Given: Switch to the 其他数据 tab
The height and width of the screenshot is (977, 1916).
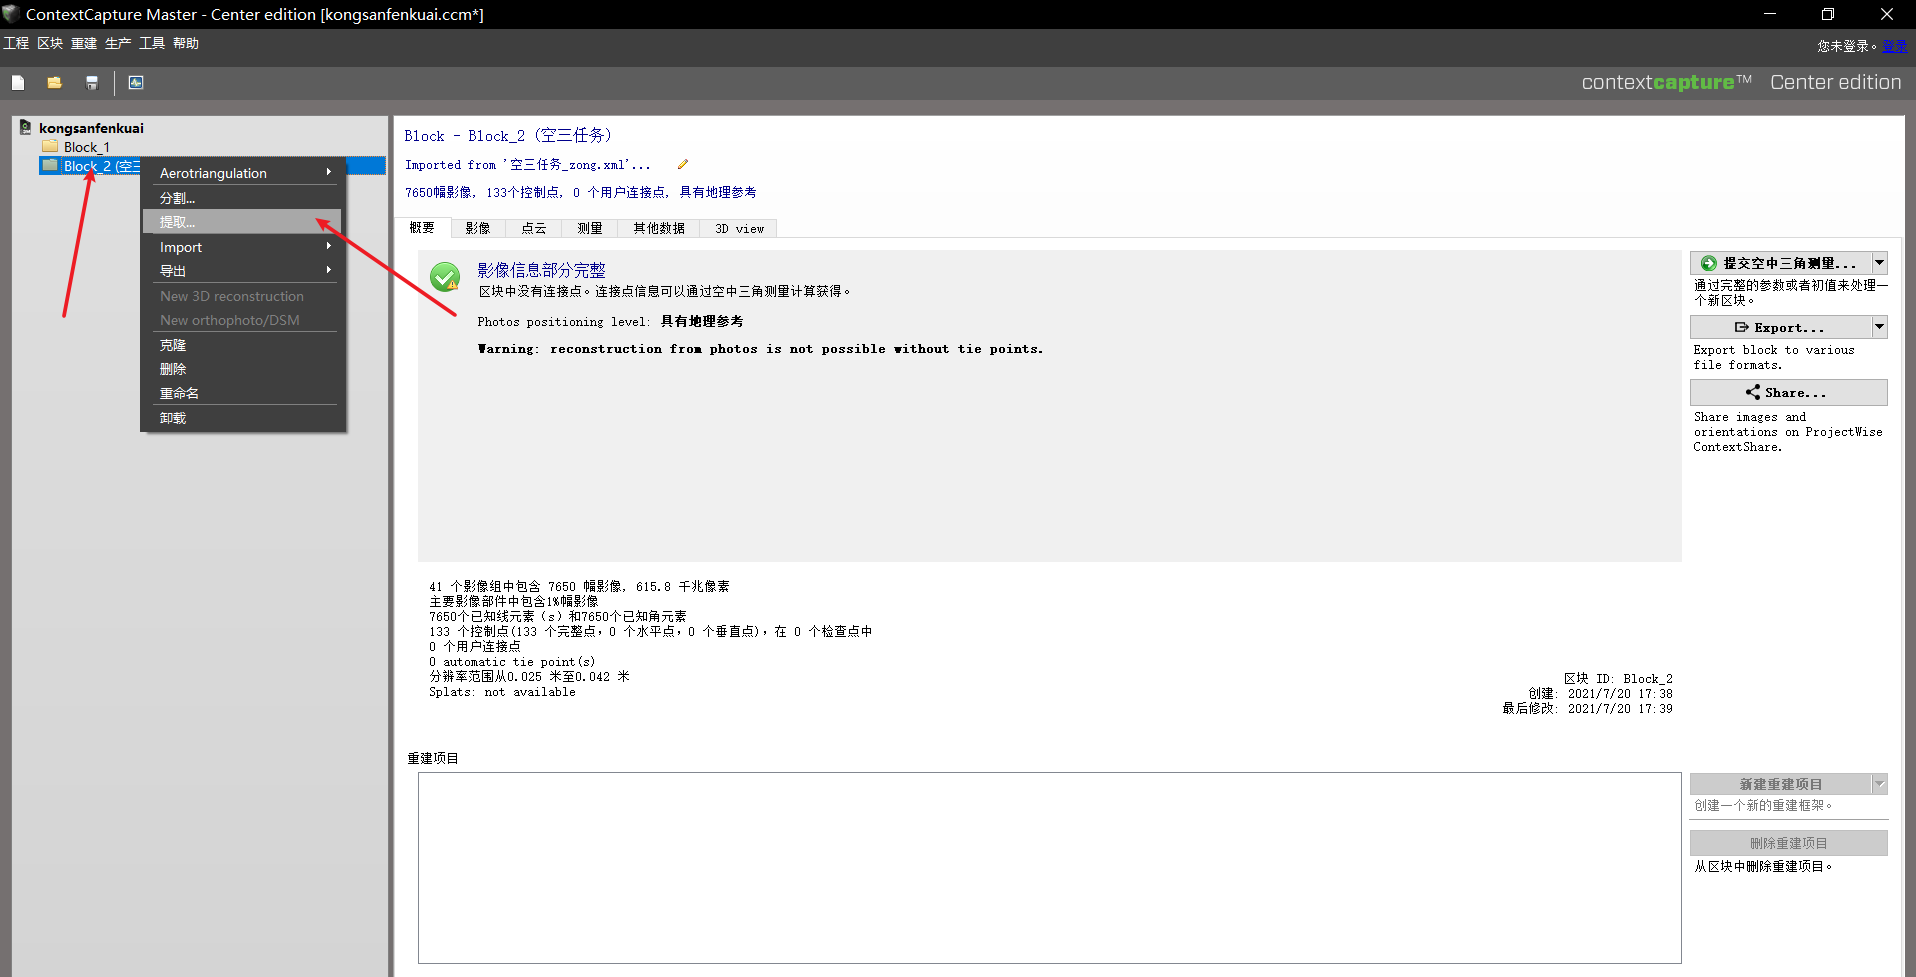Looking at the screenshot, I should click(x=659, y=228).
